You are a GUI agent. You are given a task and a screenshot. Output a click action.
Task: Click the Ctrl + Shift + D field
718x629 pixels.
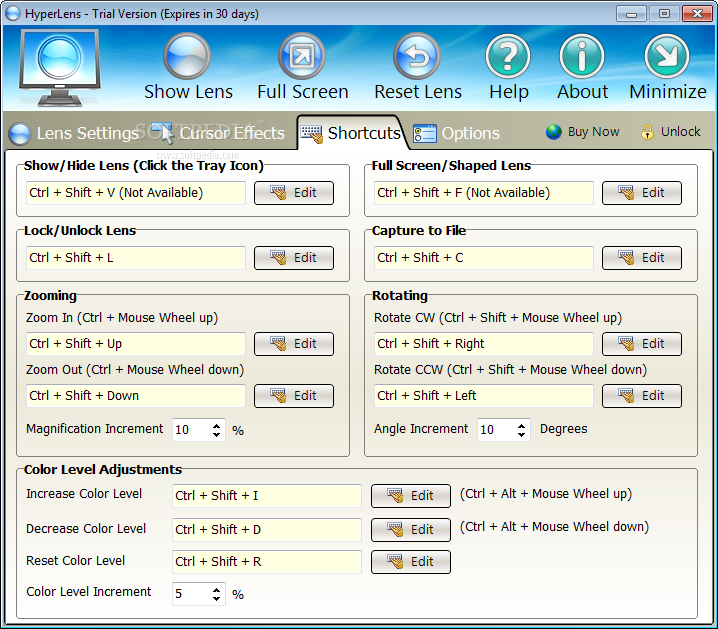pos(267,530)
